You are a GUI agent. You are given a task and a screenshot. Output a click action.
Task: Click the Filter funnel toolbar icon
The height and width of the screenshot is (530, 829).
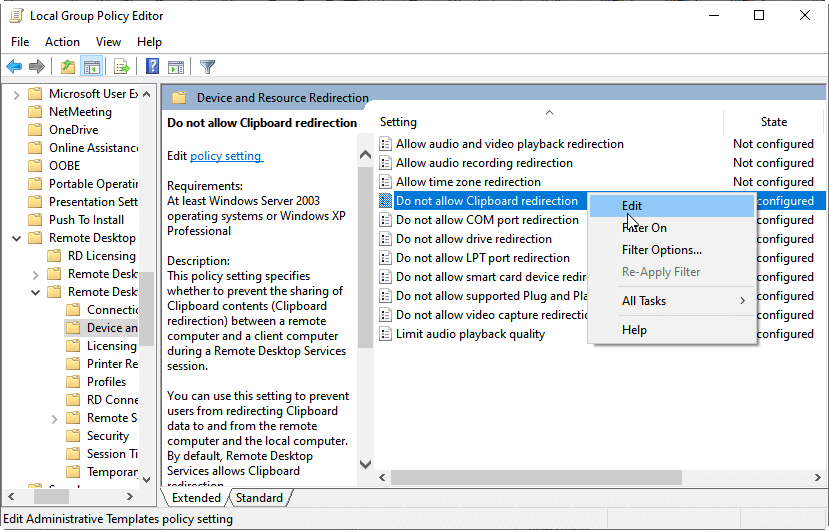click(207, 67)
